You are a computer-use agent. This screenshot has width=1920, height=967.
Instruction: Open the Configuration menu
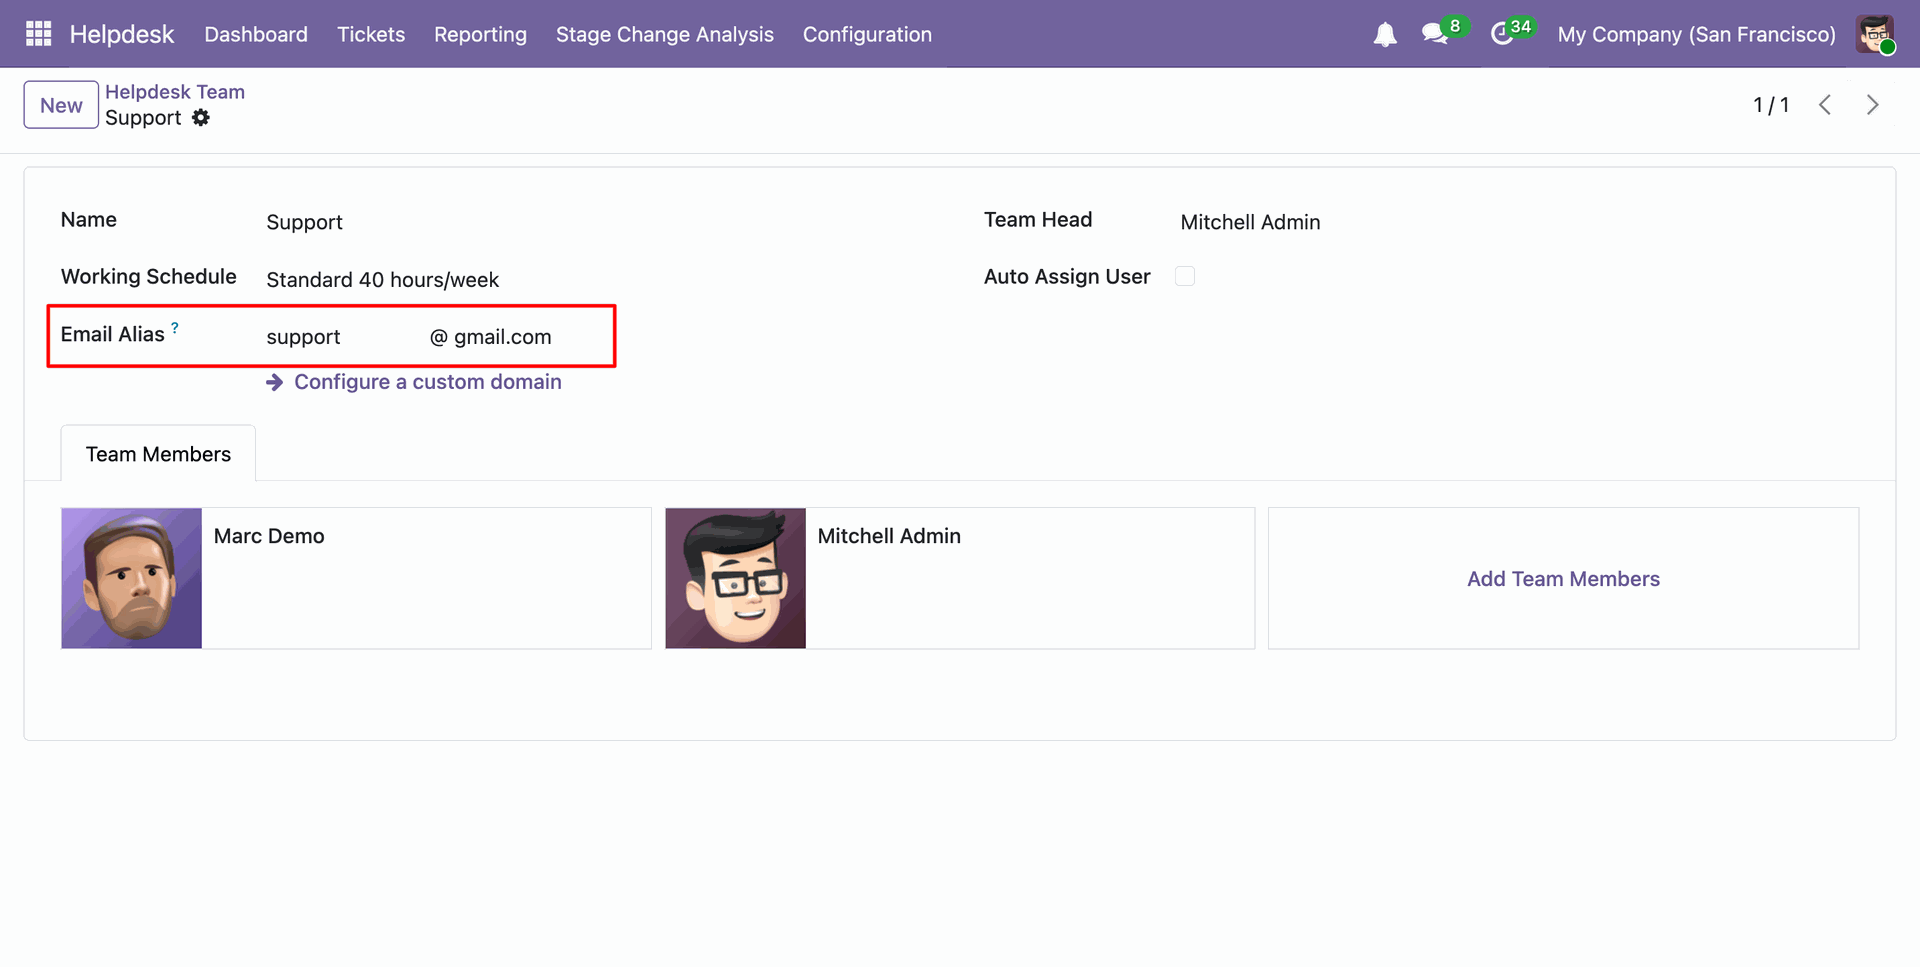[x=867, y=34]
